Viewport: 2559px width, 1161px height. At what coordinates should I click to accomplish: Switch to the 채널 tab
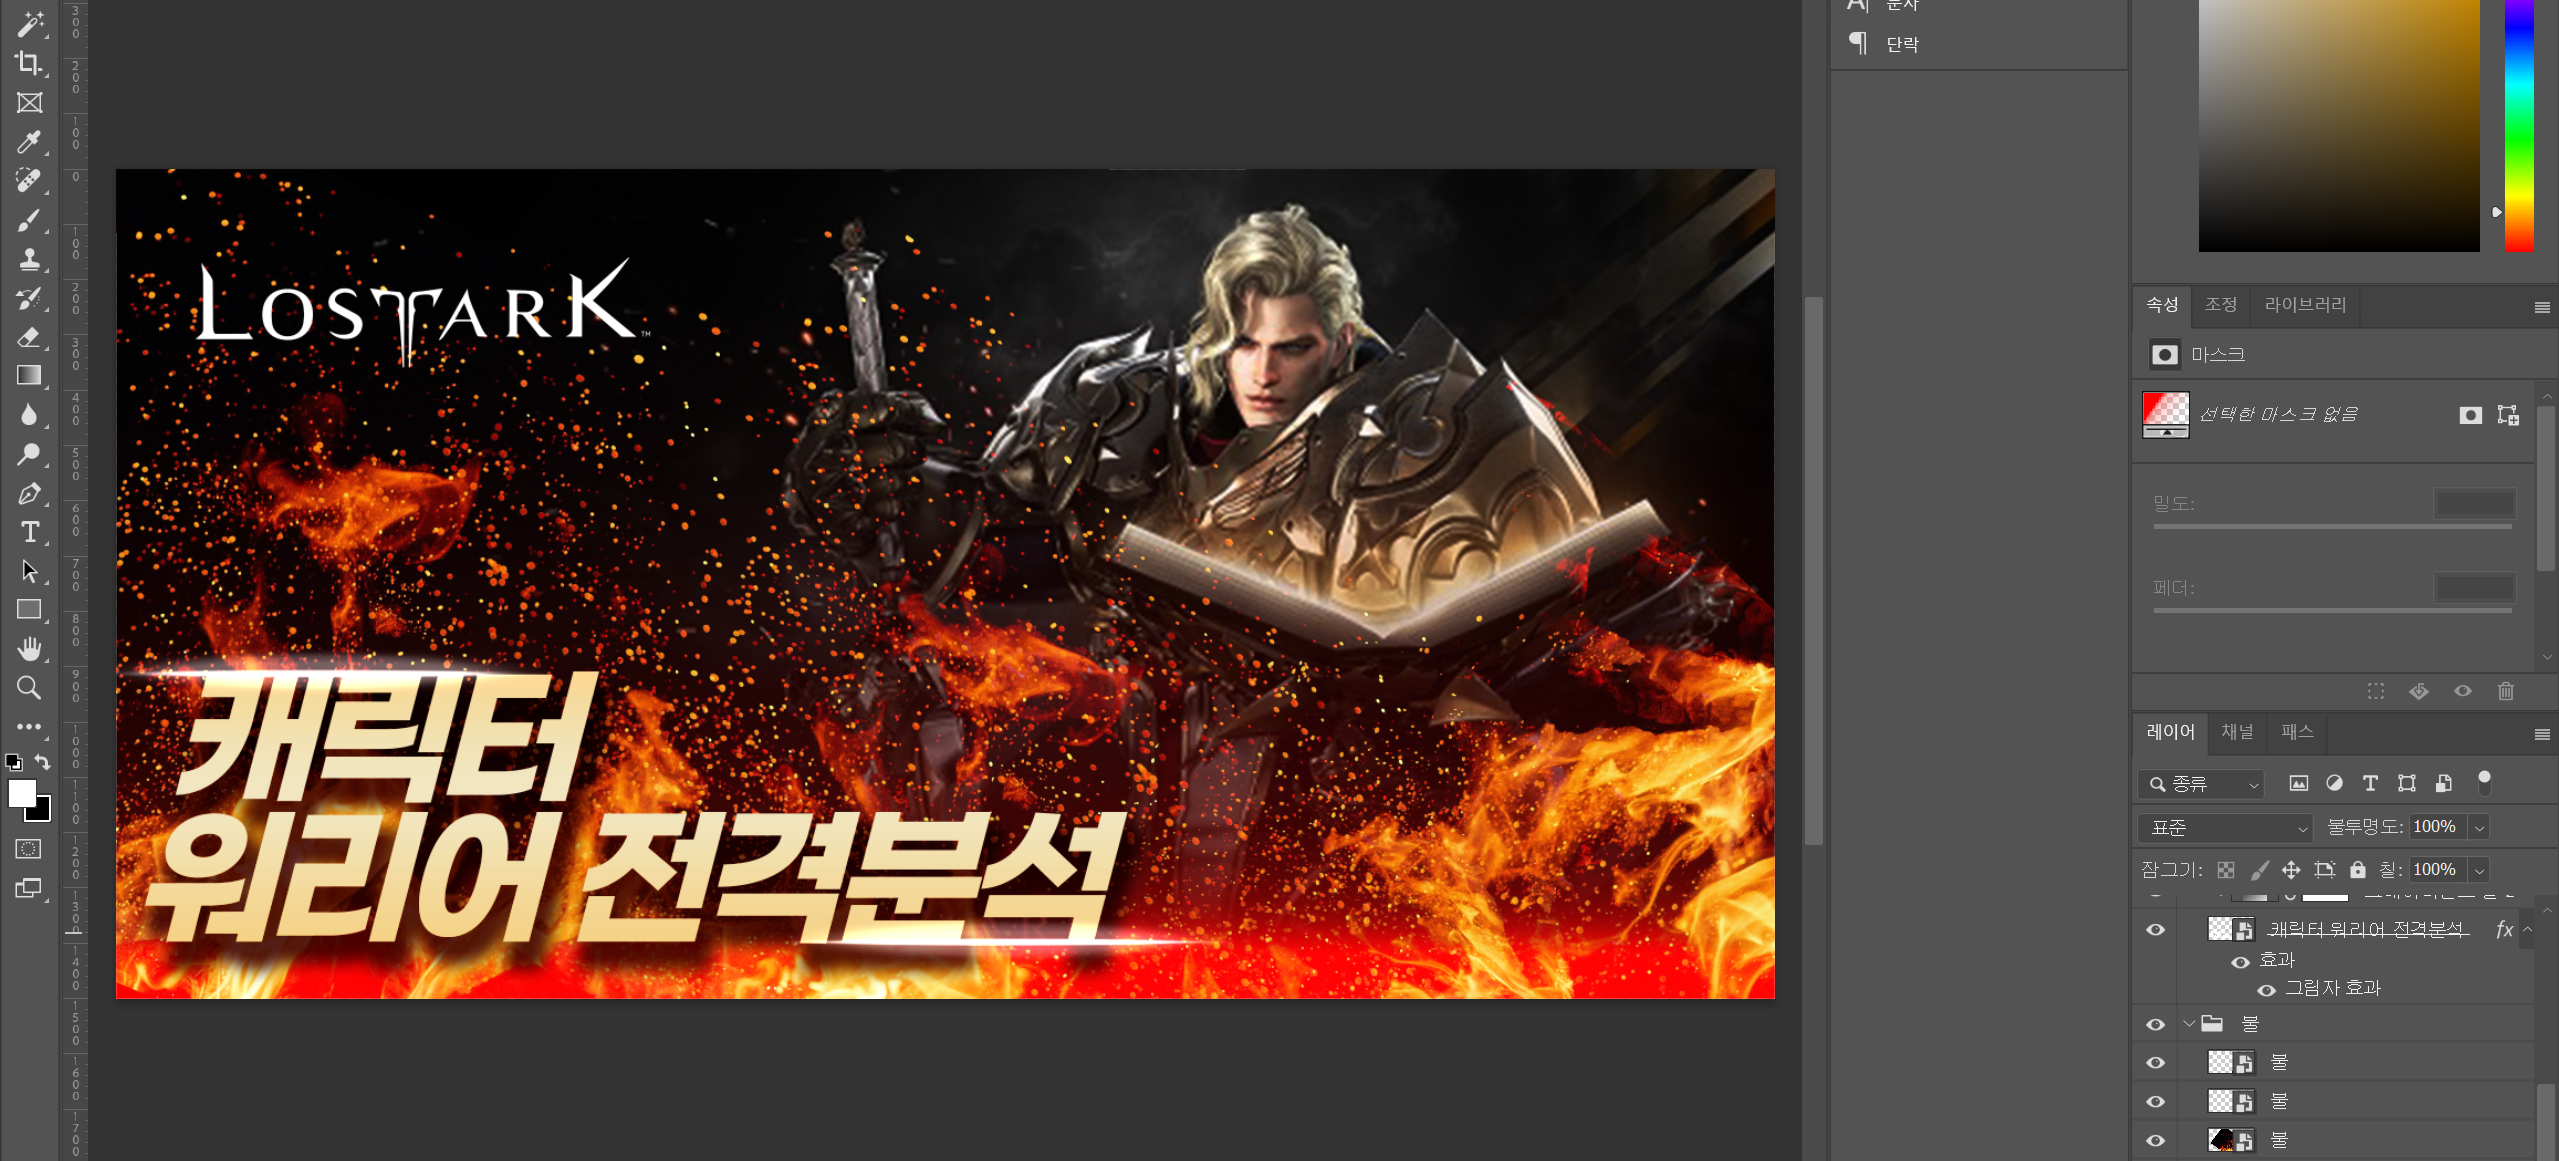click(2237, 732)
